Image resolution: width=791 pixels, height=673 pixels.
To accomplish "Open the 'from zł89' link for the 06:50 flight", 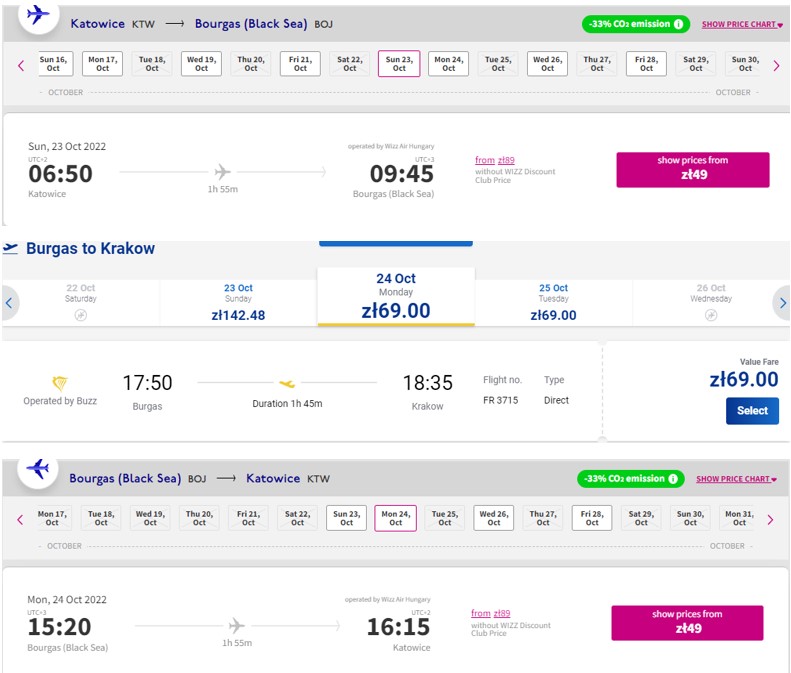I will 495,160.
